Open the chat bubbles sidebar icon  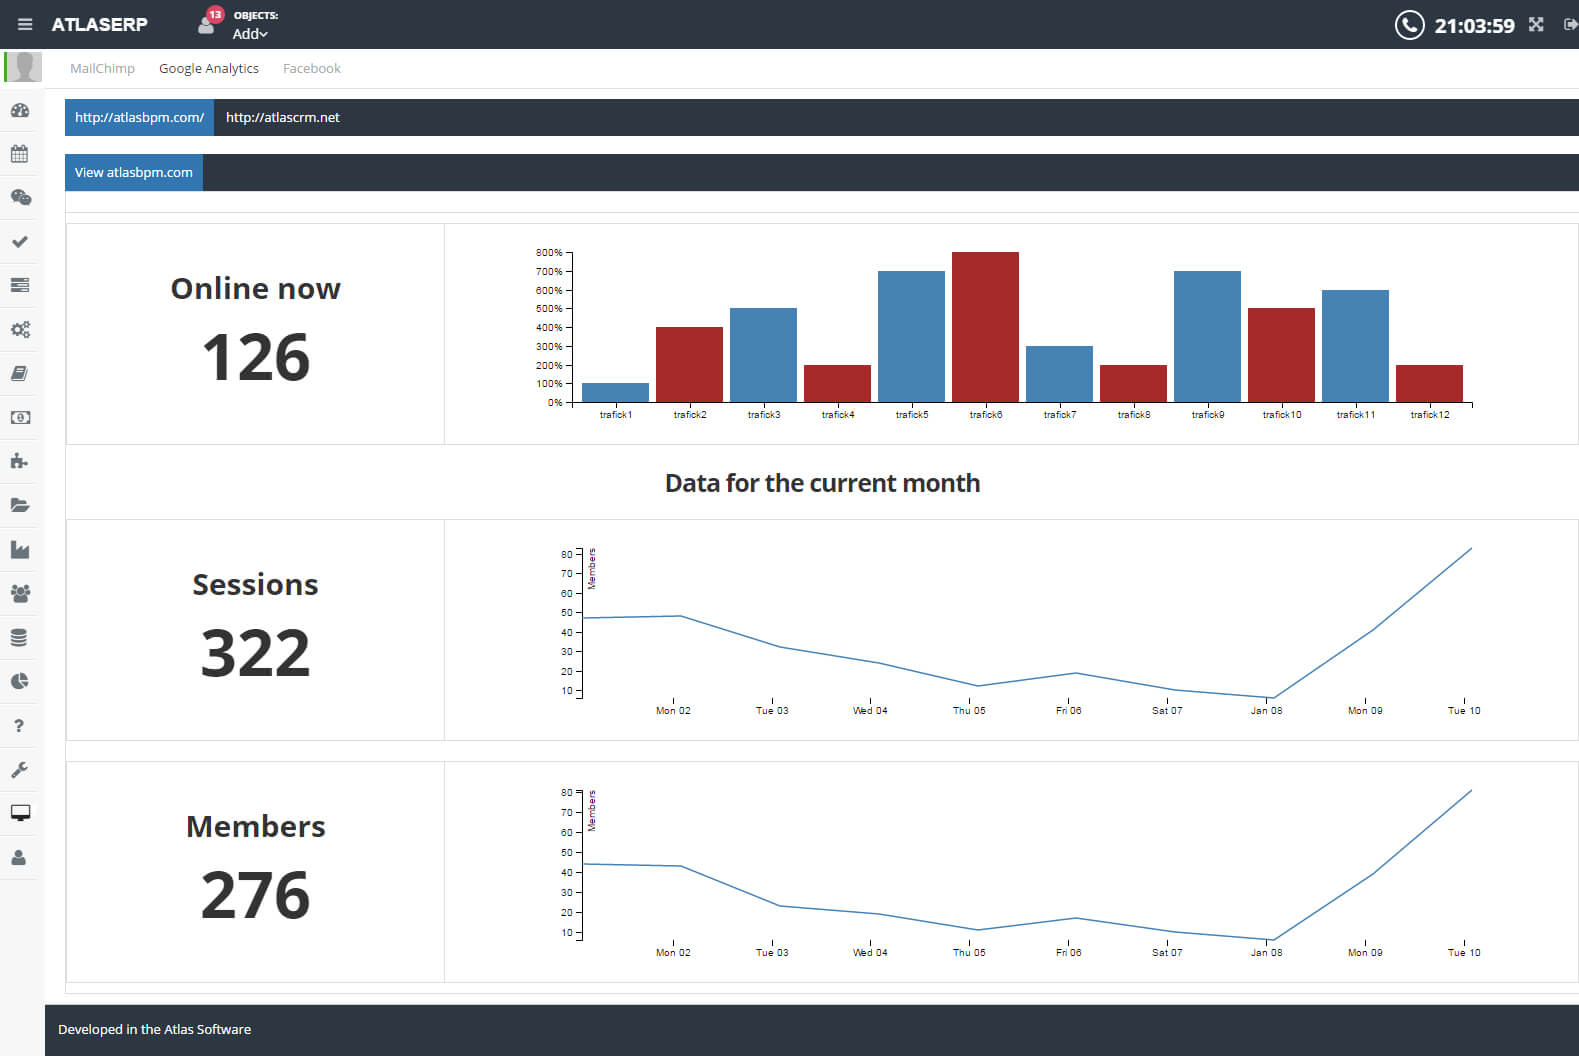coord(20,198)
